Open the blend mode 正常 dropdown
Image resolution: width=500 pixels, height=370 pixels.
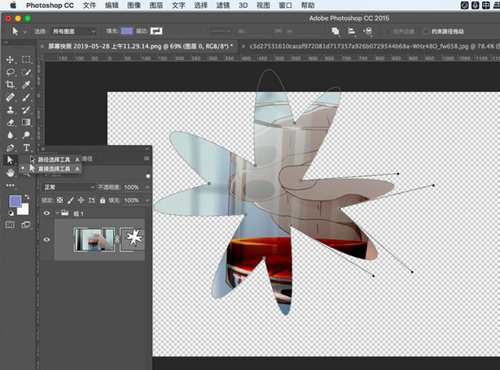69,187
